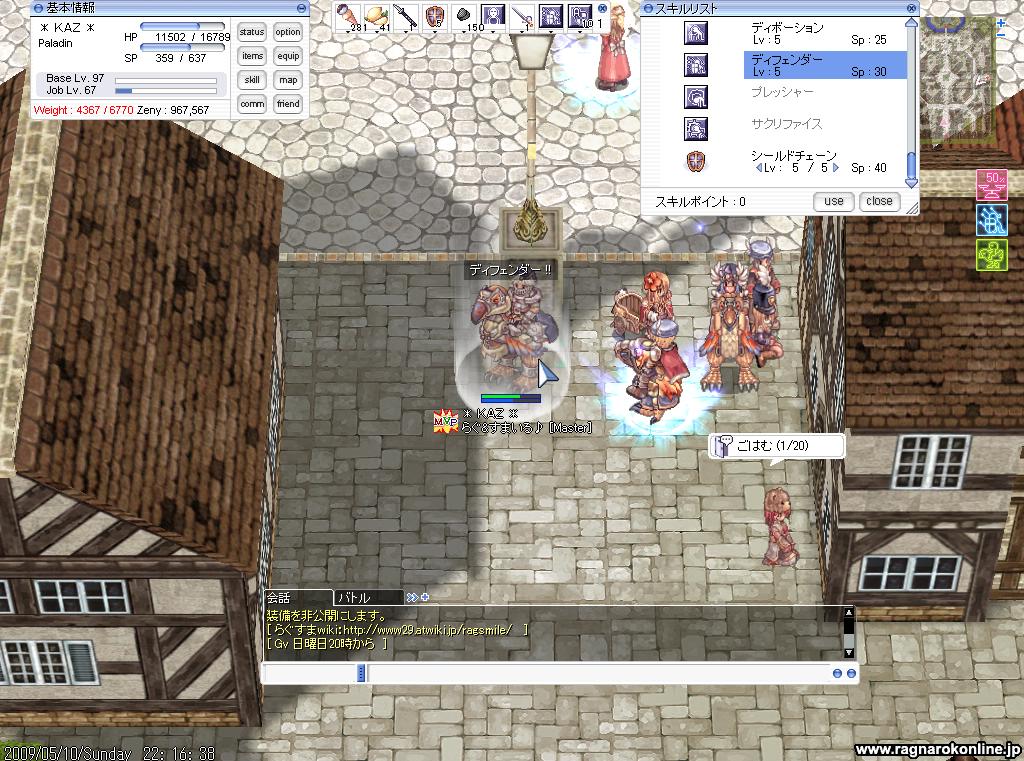Equip the silver sword in hotbar
This screenshot has width=1024, height=761.
(x=521, y=16)
